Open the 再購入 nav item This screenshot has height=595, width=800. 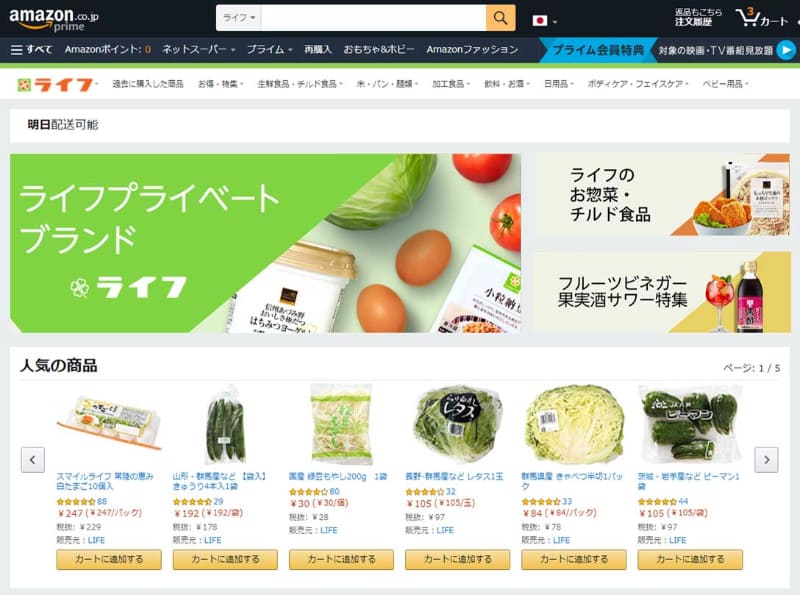click(318, 49)
